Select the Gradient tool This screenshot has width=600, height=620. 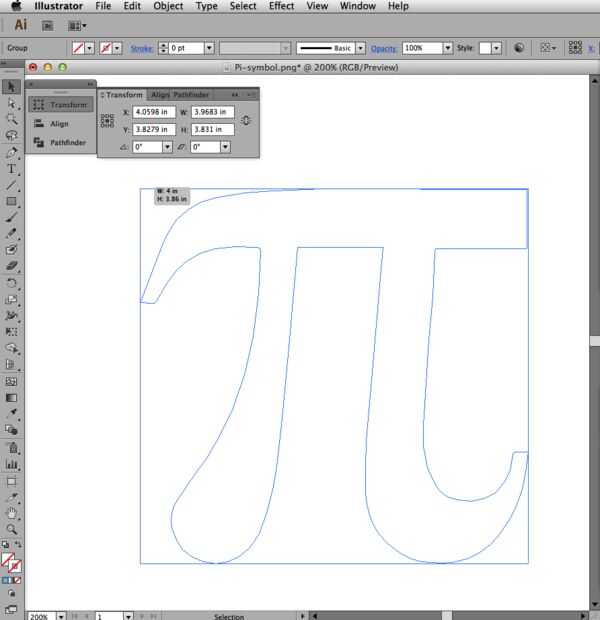pos(11,398)
